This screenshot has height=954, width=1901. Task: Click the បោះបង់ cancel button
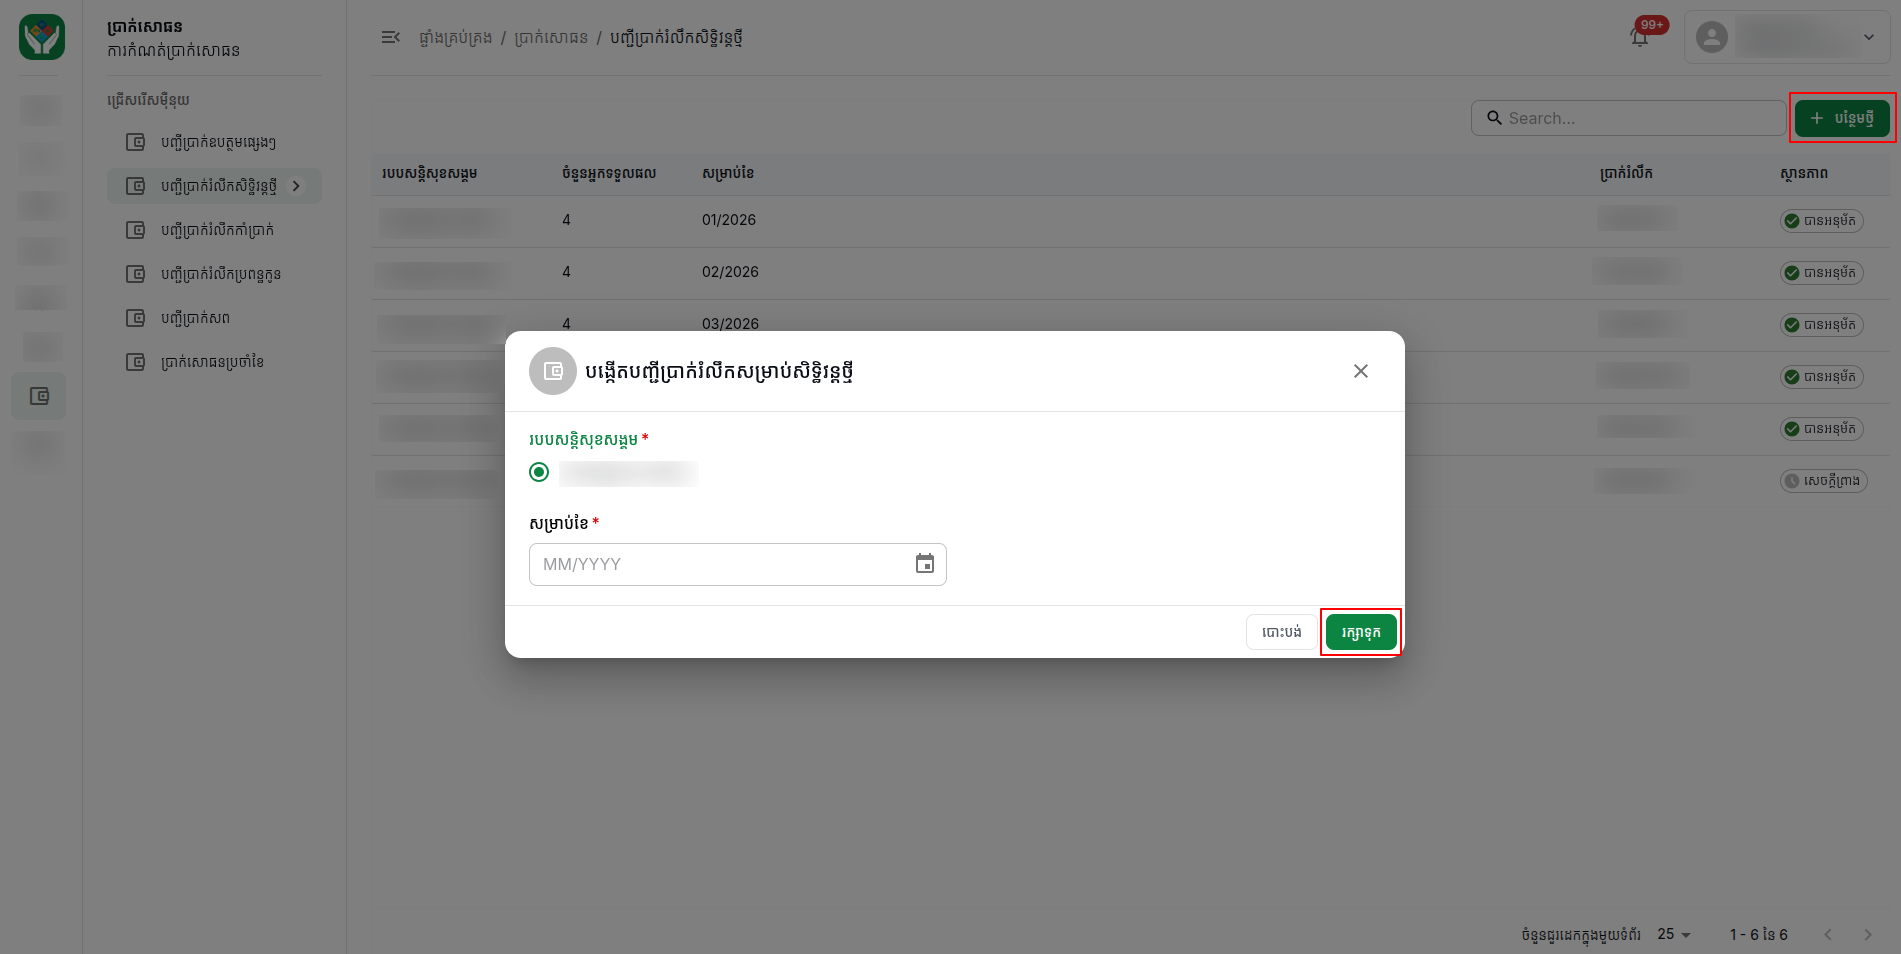click(x=1281, y=632)
